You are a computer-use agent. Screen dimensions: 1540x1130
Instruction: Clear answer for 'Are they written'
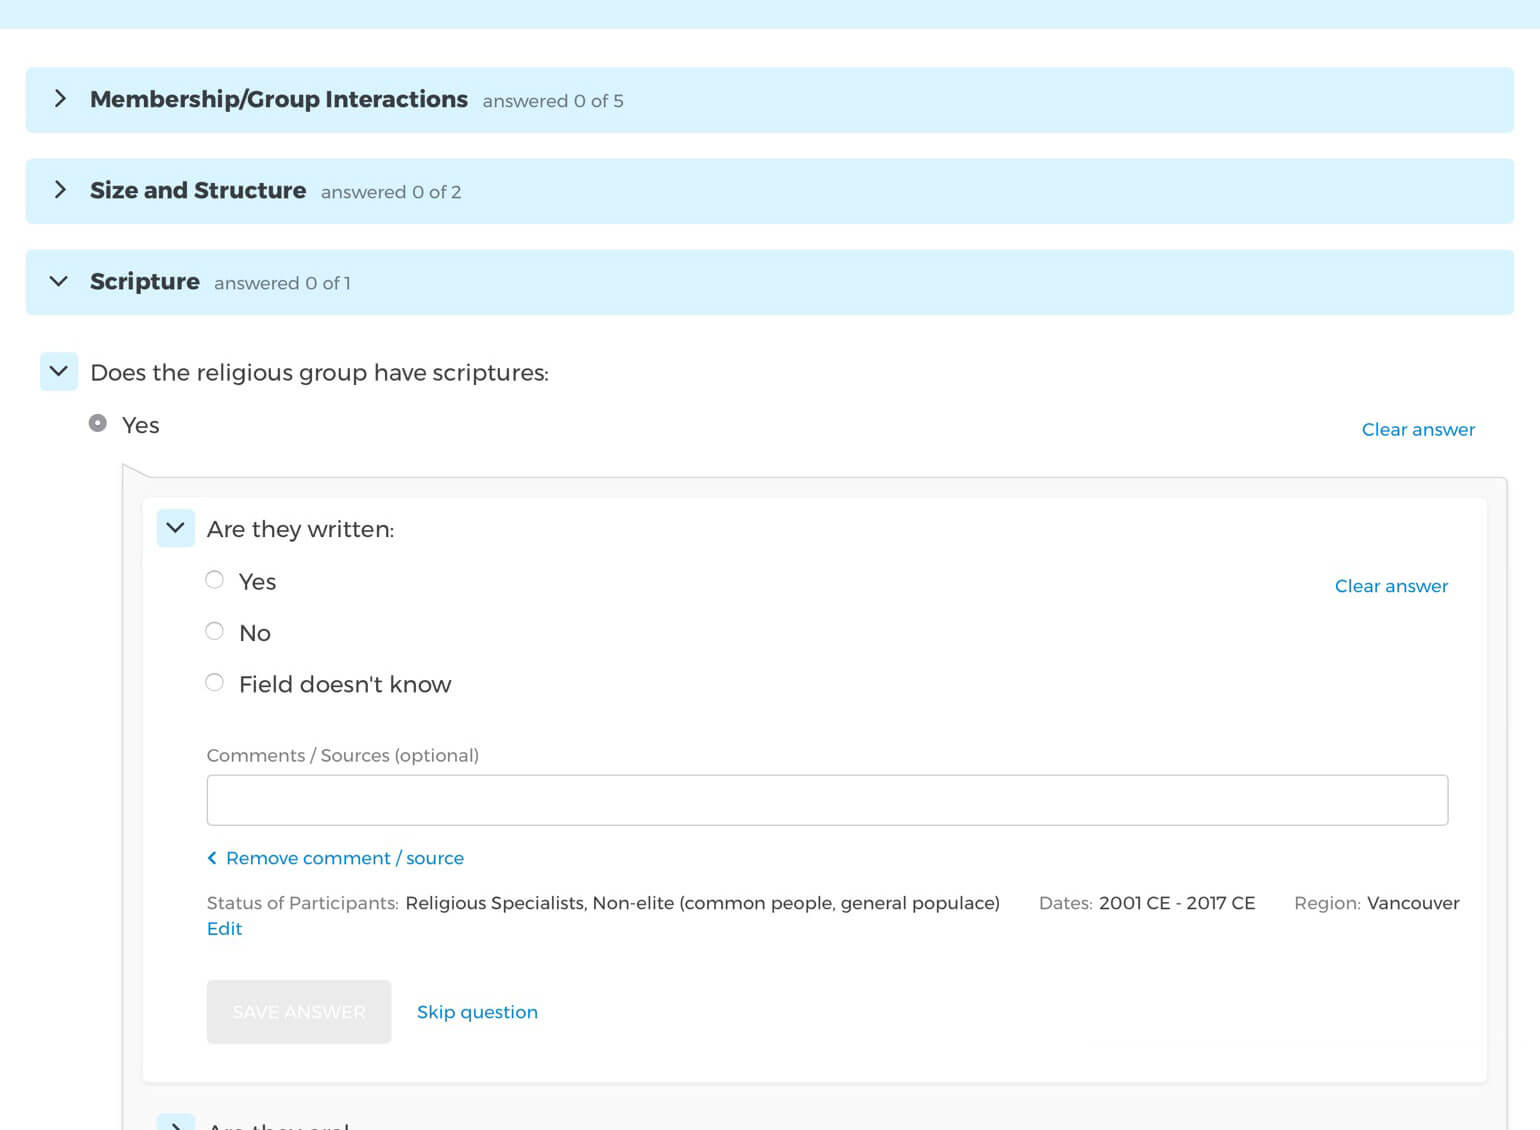click(1390, 586)
